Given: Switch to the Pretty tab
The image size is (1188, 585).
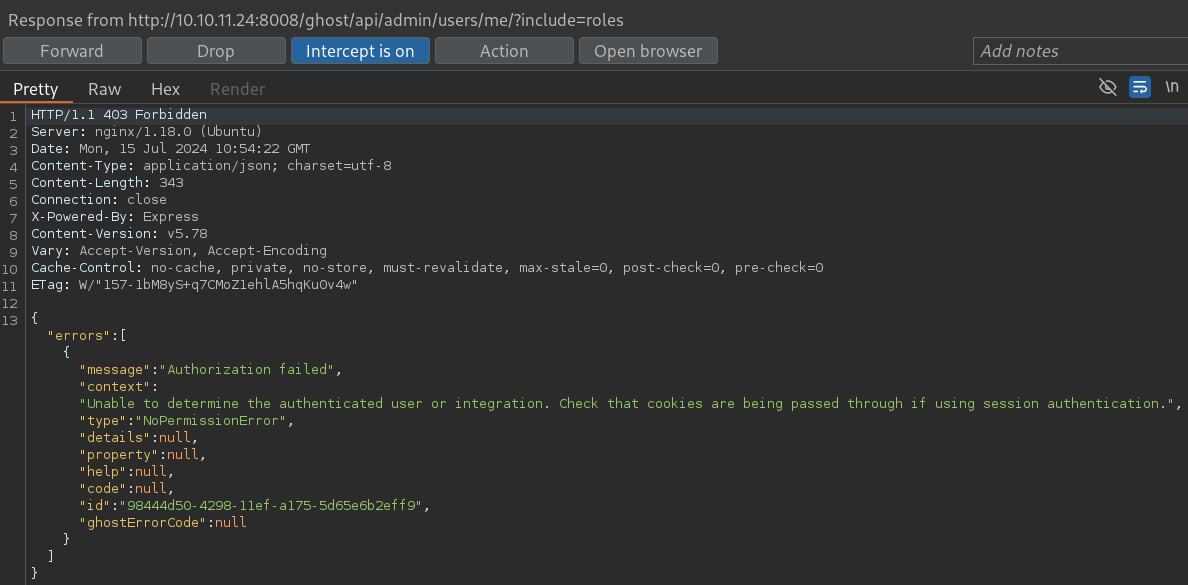Looking at the screenshot, I should pos(36,89).
